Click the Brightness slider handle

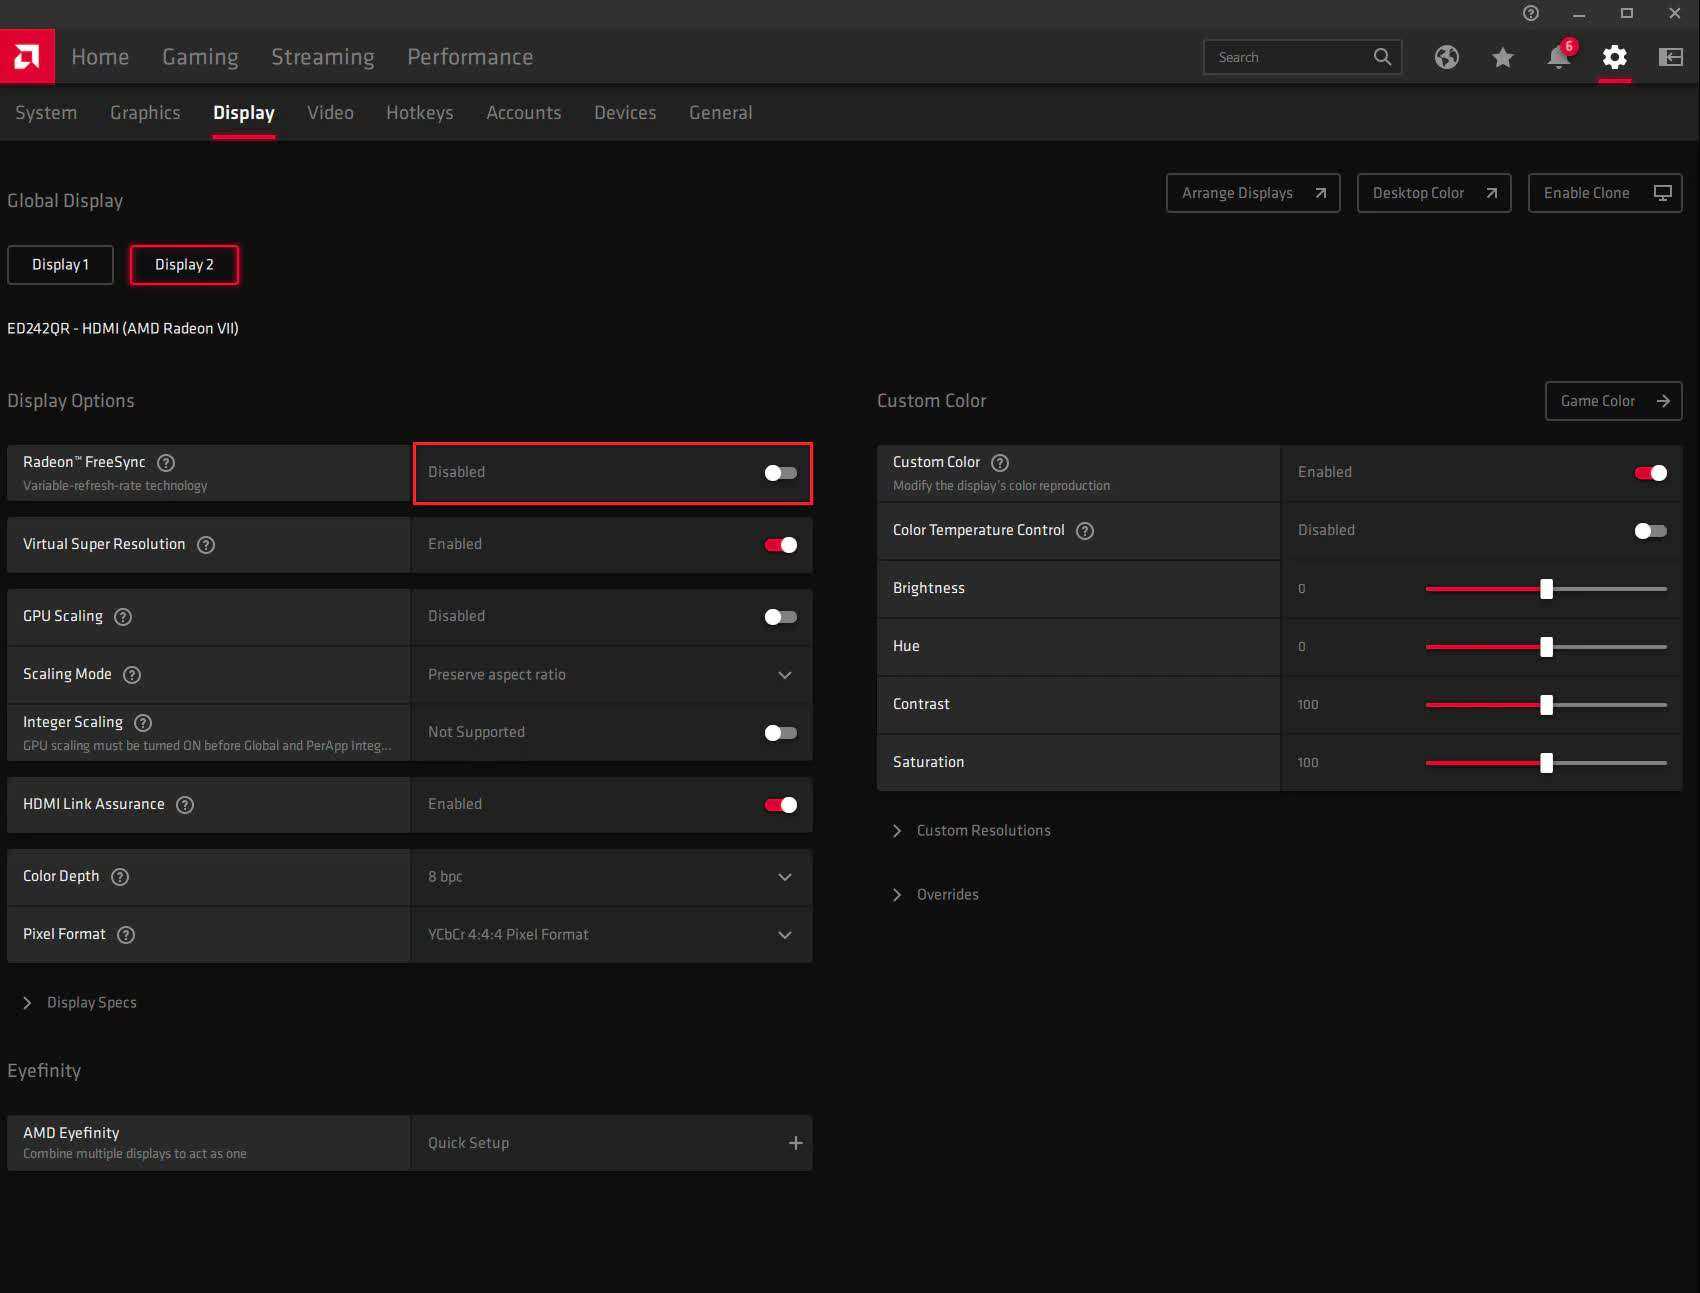[1546, 589]
